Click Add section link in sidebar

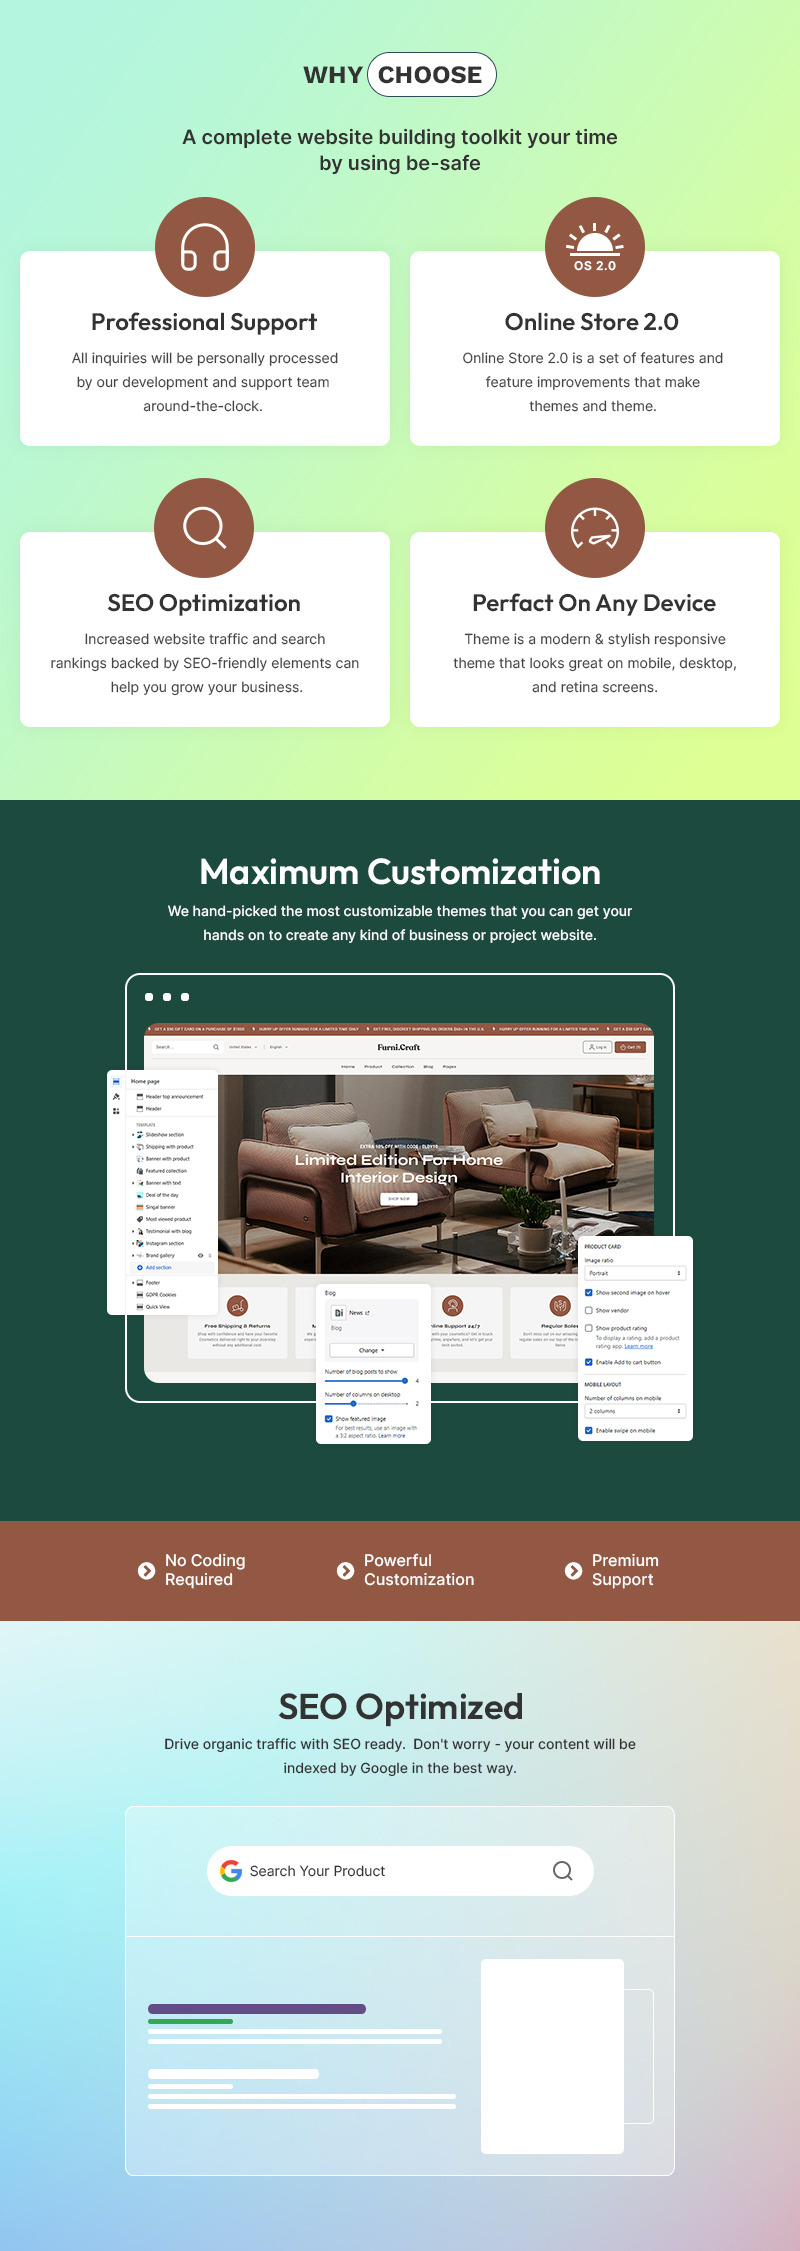click(158, 1267)
